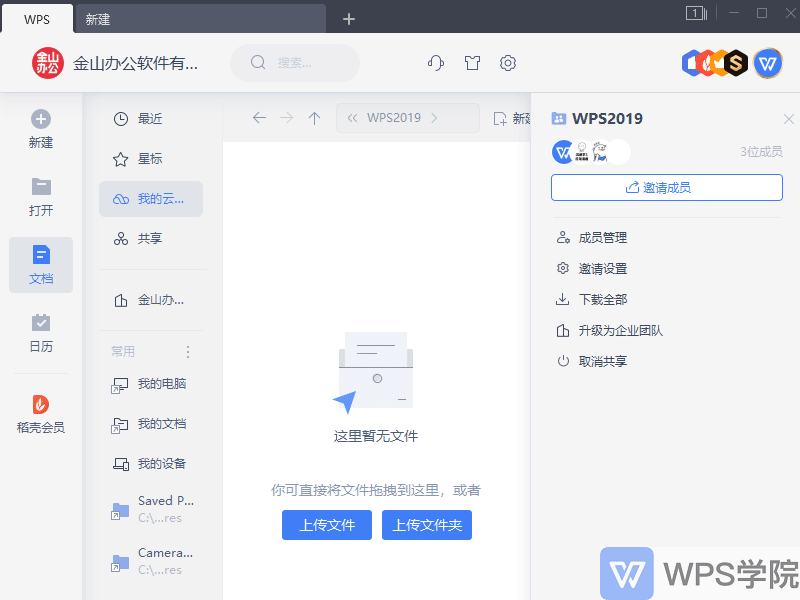
Task: Click WPS2019 in the path bar
Action: (393, 118)
